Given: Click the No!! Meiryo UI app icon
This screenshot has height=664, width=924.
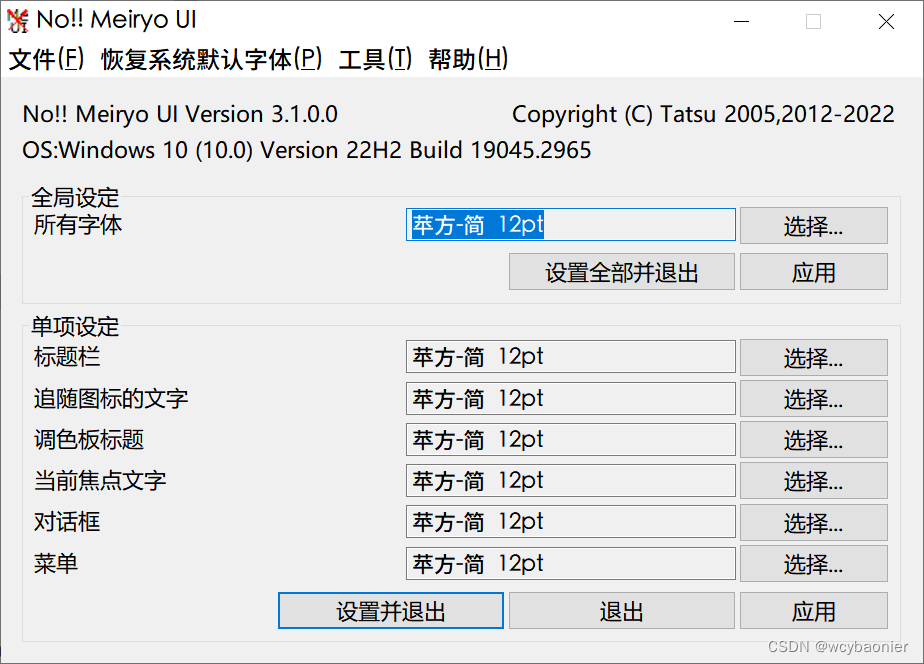Looking at the screenshot, I should click(17, 21).
